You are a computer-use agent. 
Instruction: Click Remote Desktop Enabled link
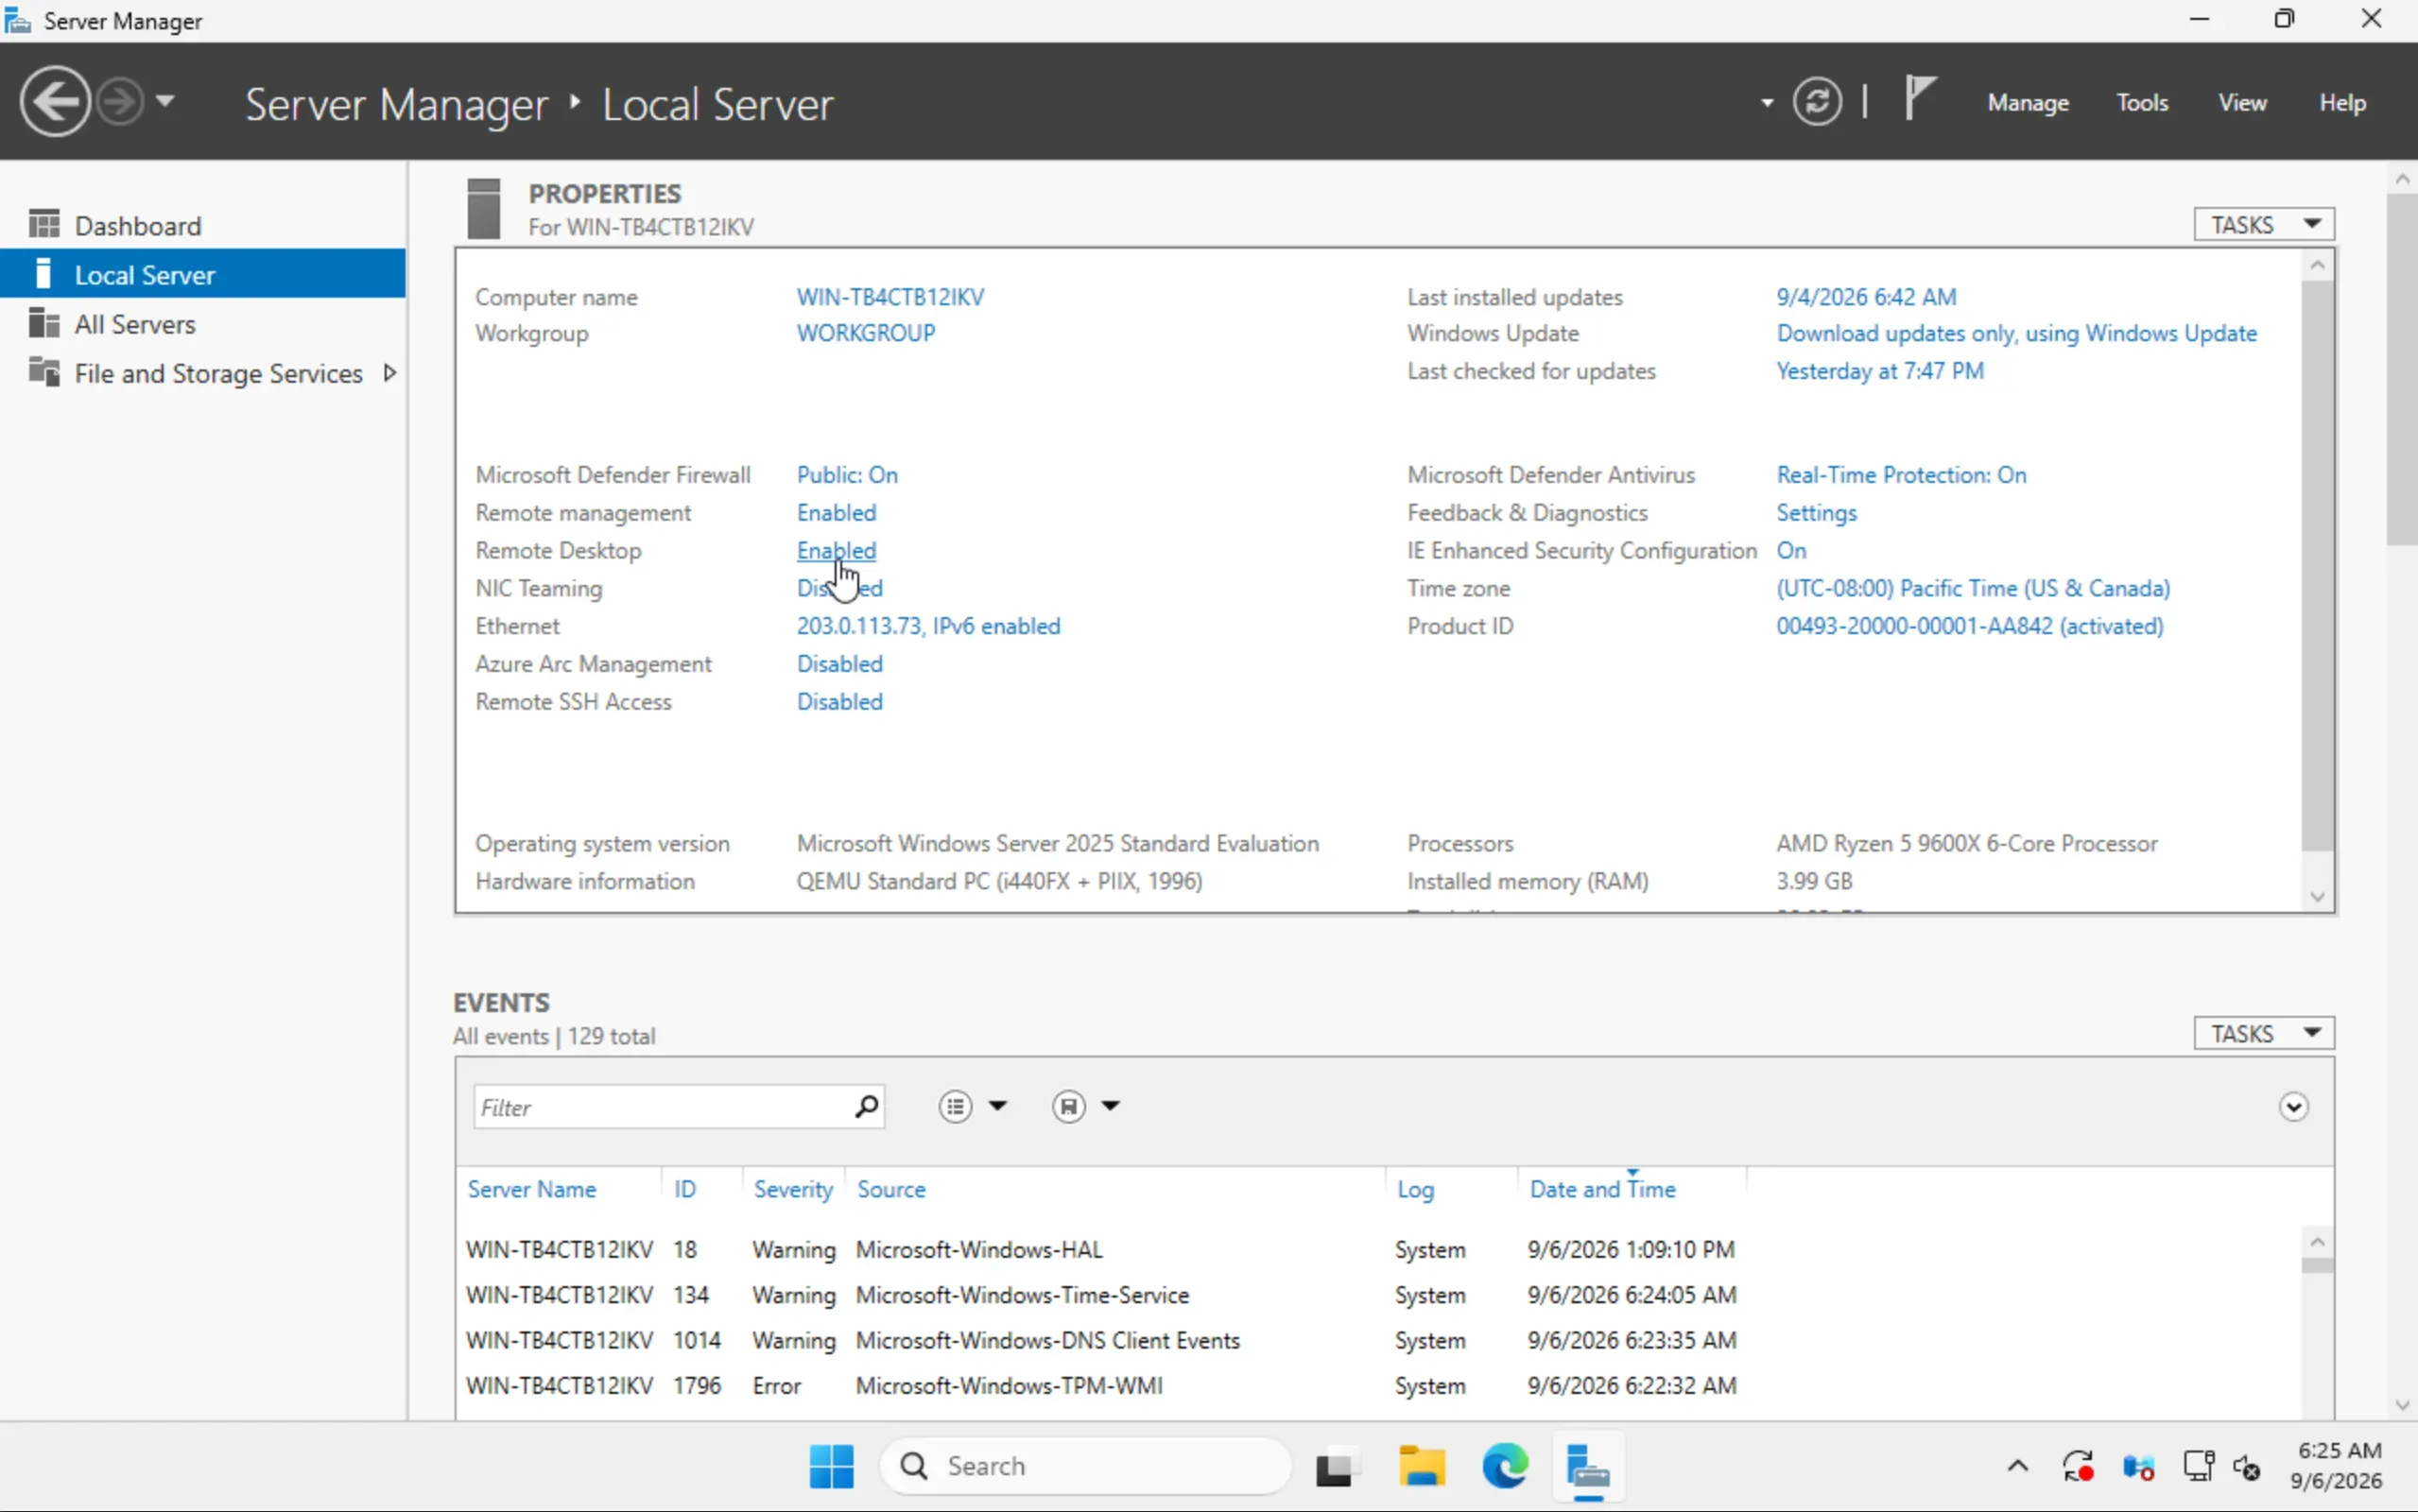pos(836,550)
